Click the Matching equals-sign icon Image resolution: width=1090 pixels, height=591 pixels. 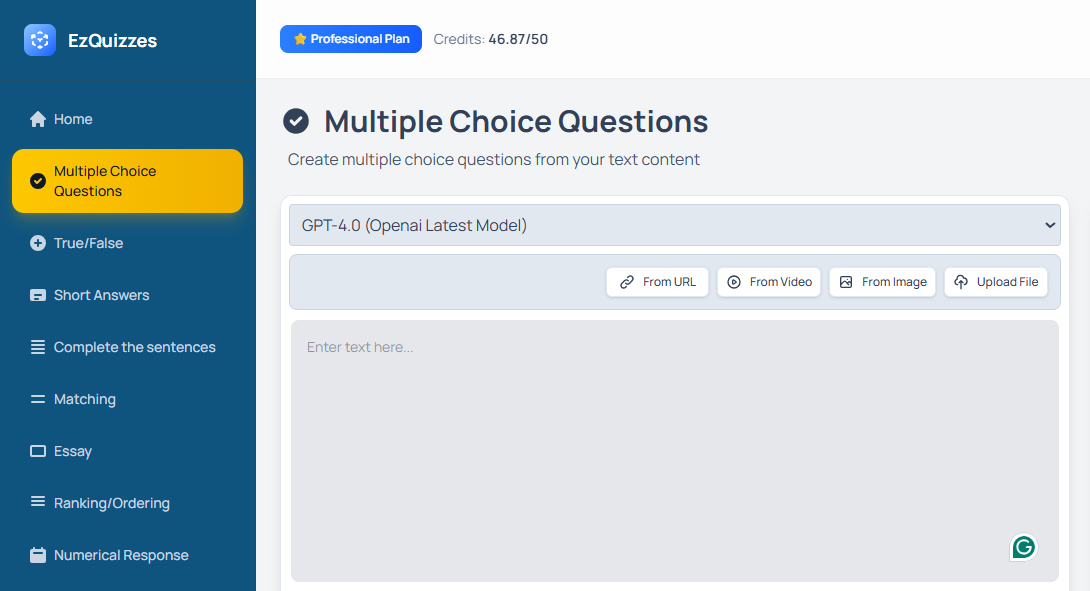point(38,399)
